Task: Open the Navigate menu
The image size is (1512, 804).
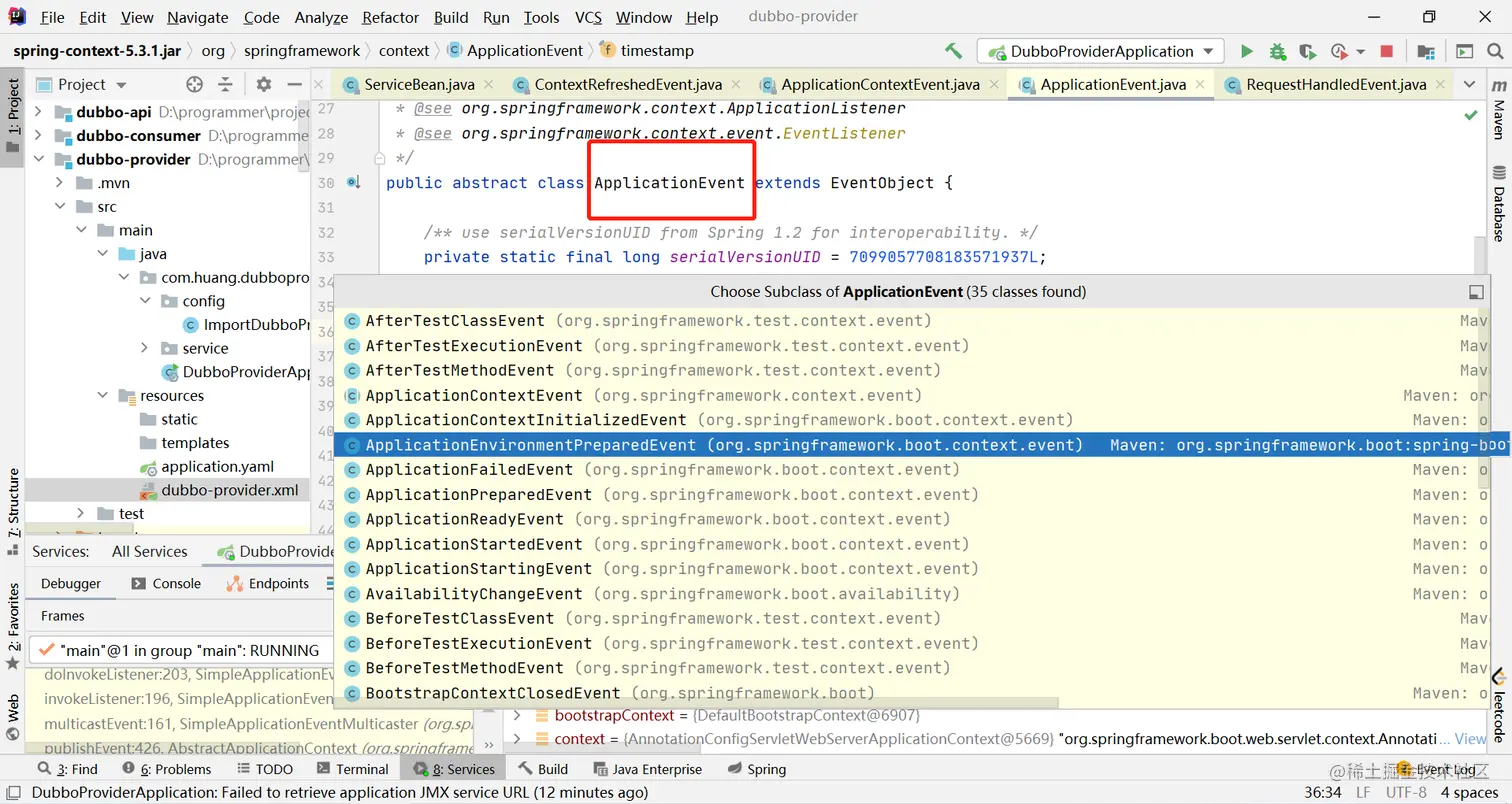Action: tap(197, 17)
